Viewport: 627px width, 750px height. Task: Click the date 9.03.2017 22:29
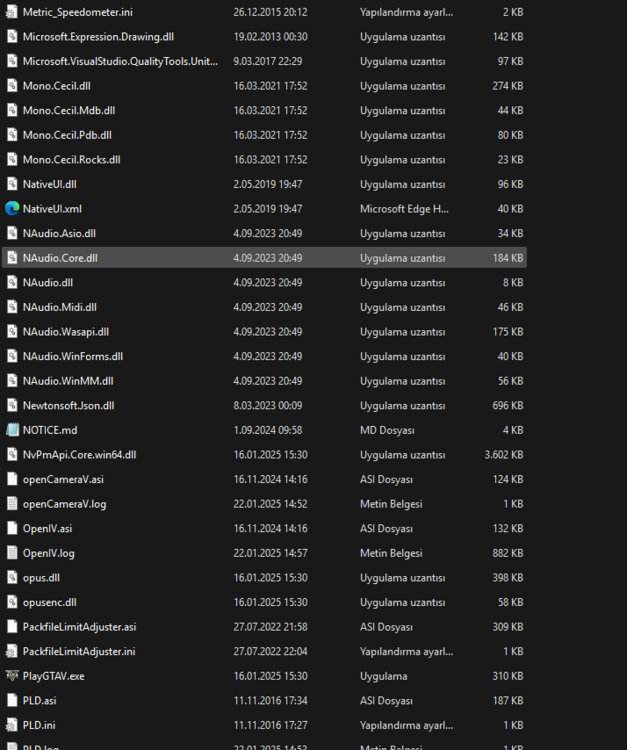coord(268,61)
